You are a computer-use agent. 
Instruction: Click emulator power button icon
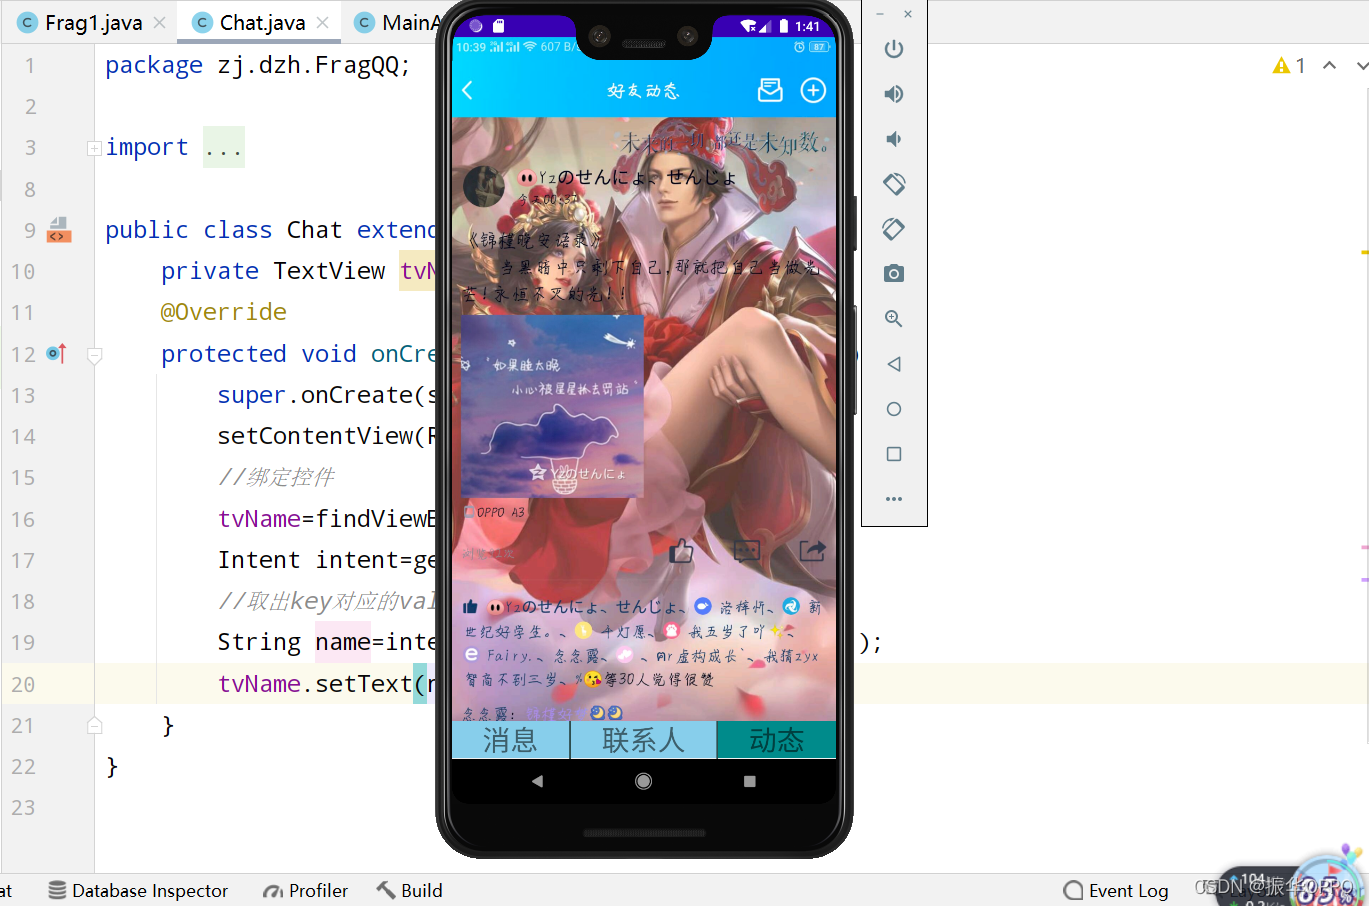894,49
